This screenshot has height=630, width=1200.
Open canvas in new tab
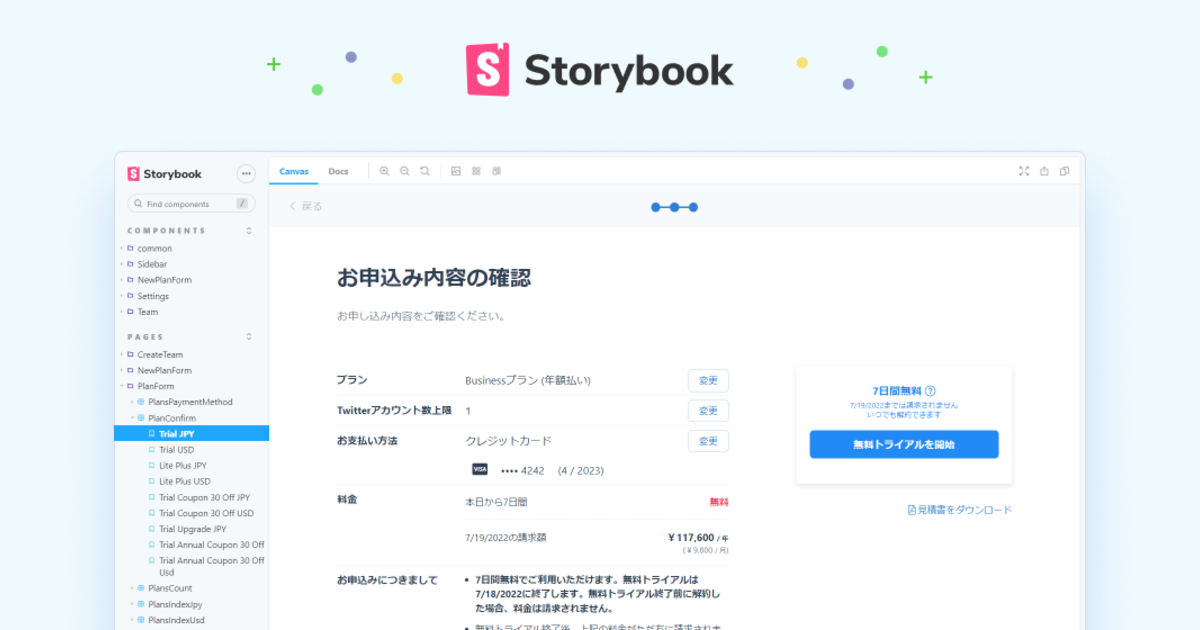tap(1044, 171)
